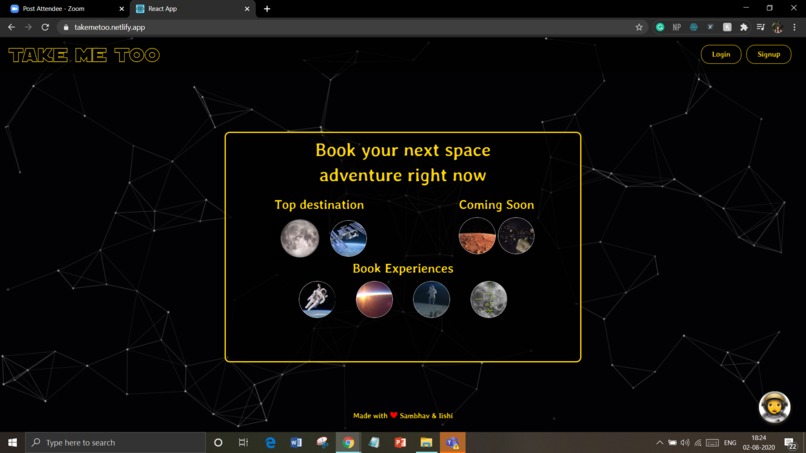Image resolution: width=806 pixels, height=453 pixels.
Task: Open the clock and date flyout
Action: (x=759, y=442)
